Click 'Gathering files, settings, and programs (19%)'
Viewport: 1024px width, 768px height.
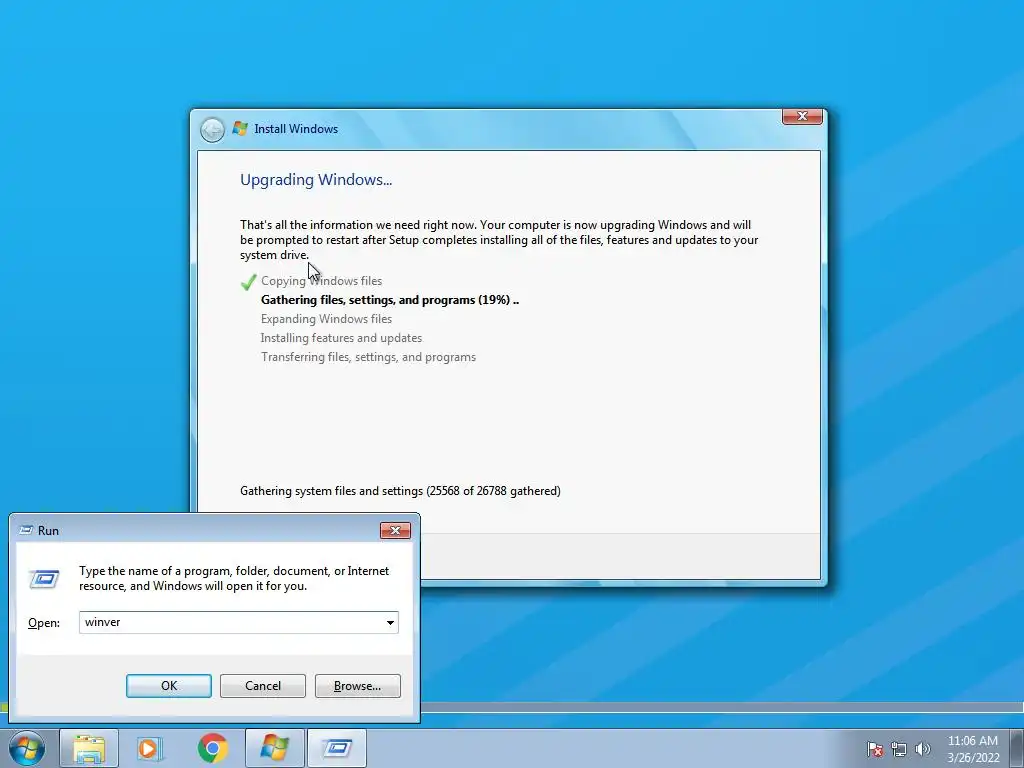coord(390,300)
